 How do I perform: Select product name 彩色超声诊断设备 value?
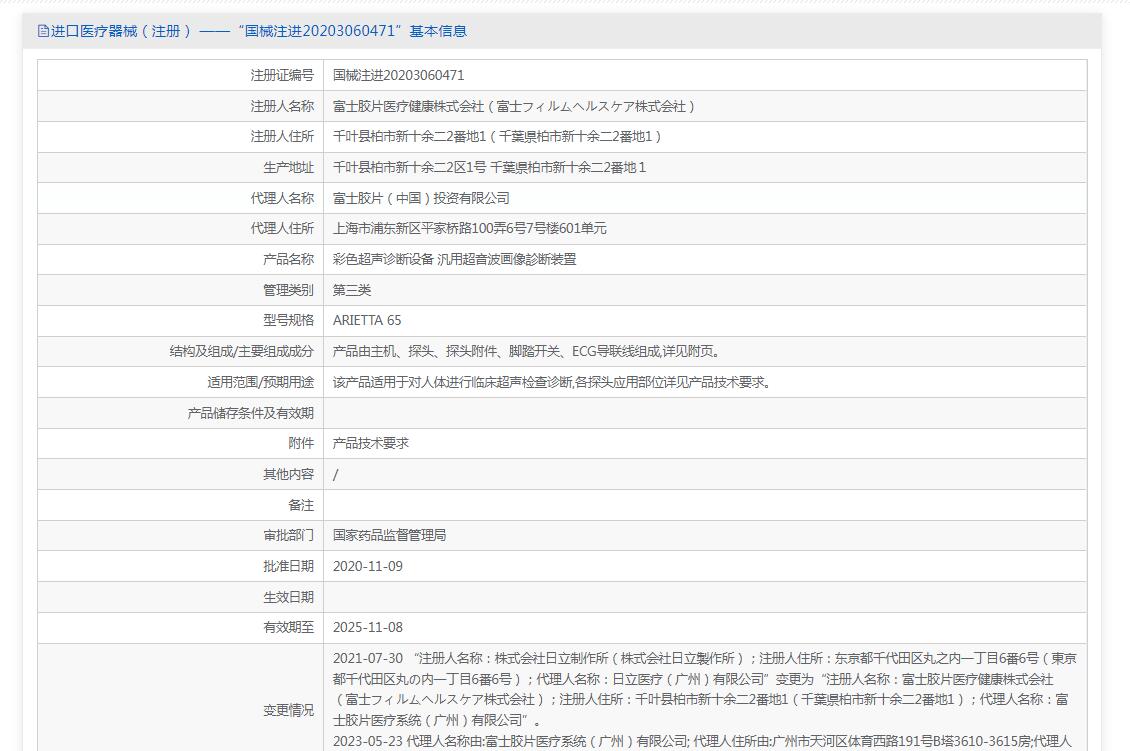pos(454,259)
